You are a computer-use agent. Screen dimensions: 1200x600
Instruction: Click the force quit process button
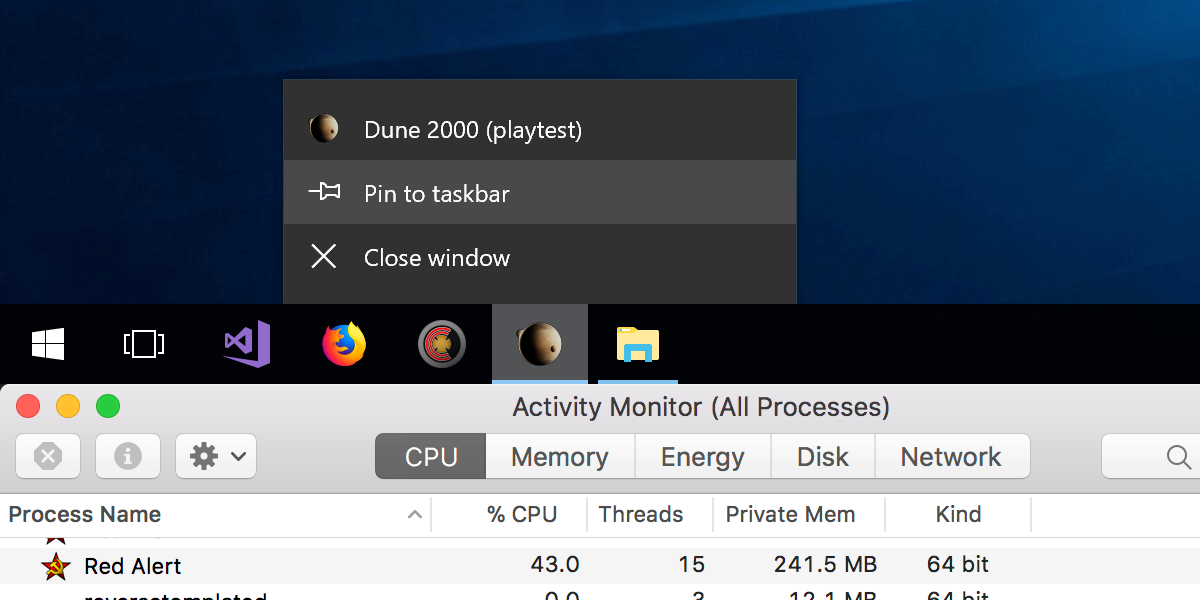48,457
